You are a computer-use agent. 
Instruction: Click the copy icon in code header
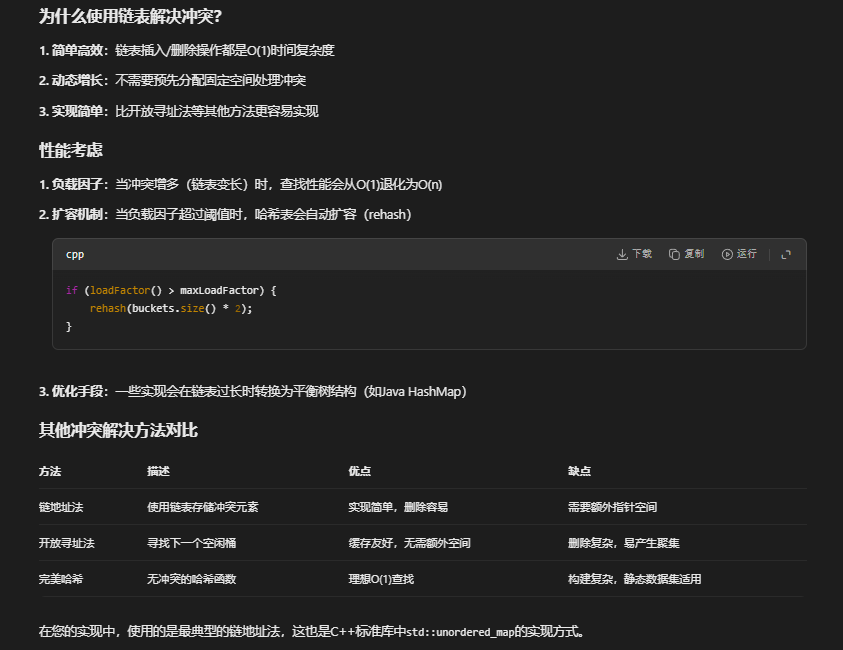pos(674,254)
